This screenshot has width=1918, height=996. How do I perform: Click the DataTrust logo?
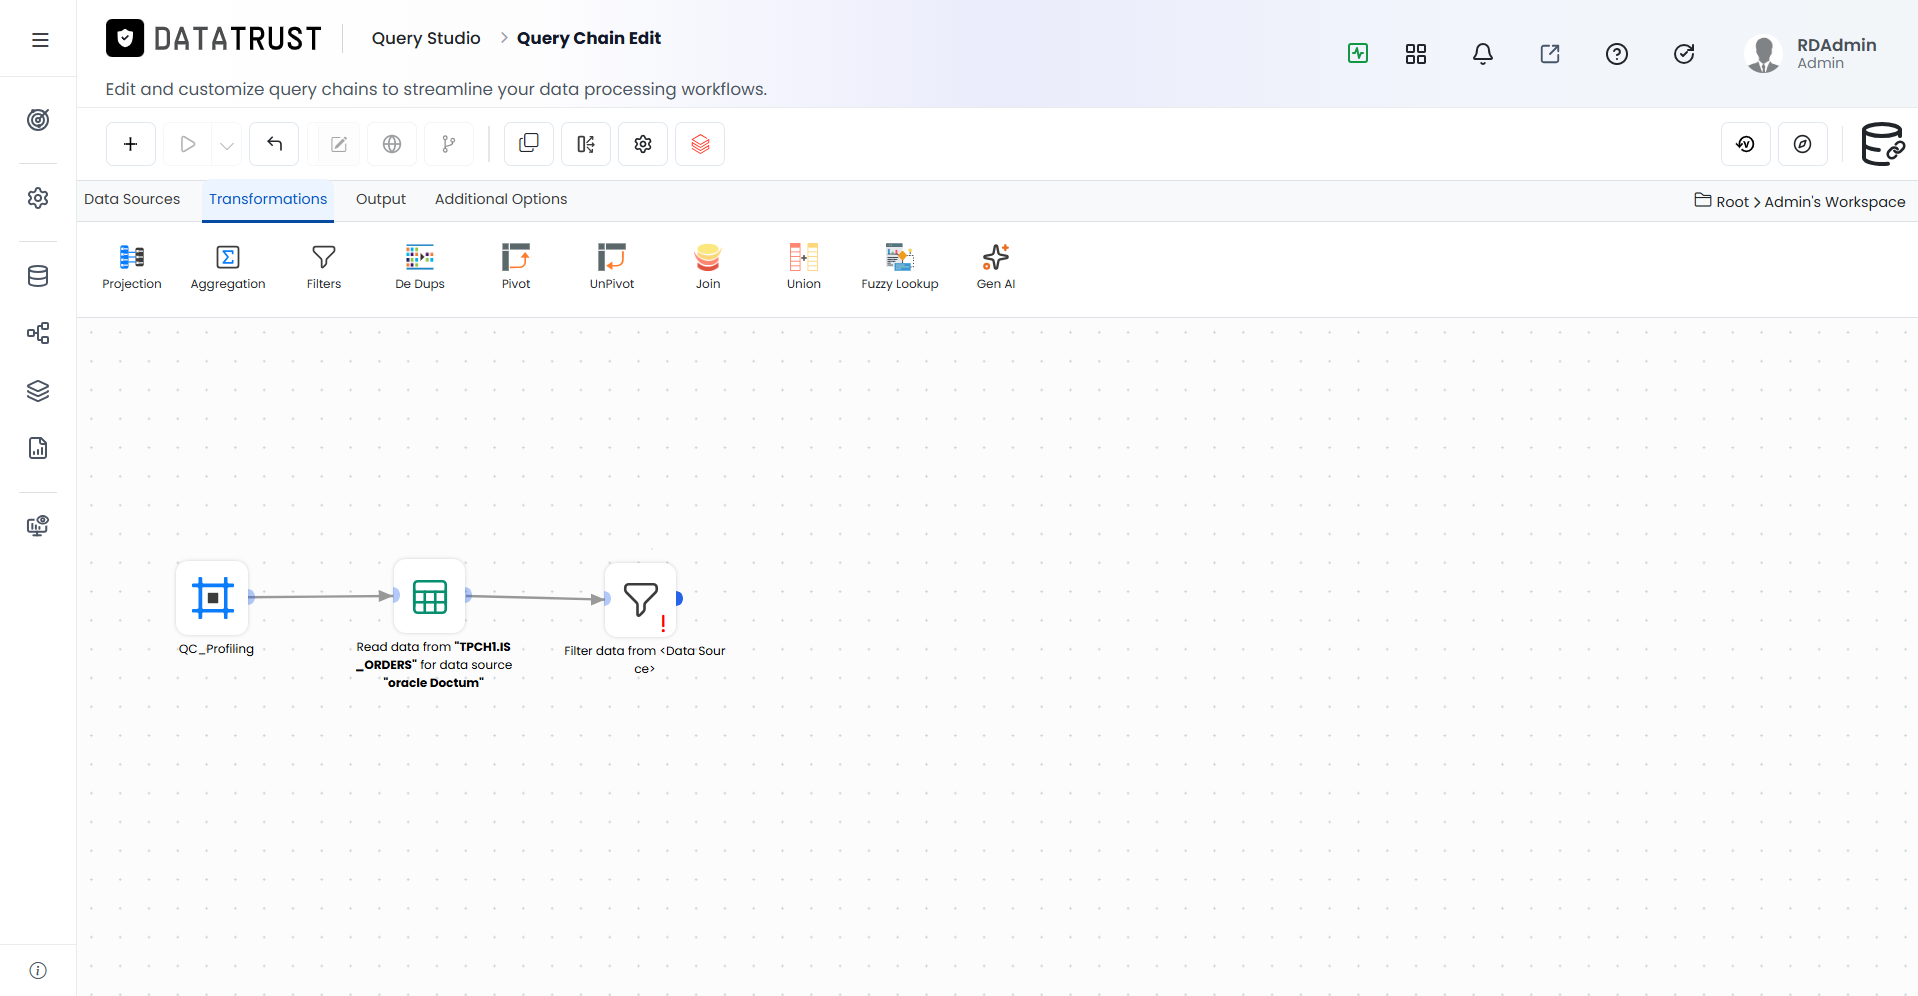(x=214, y=39)
